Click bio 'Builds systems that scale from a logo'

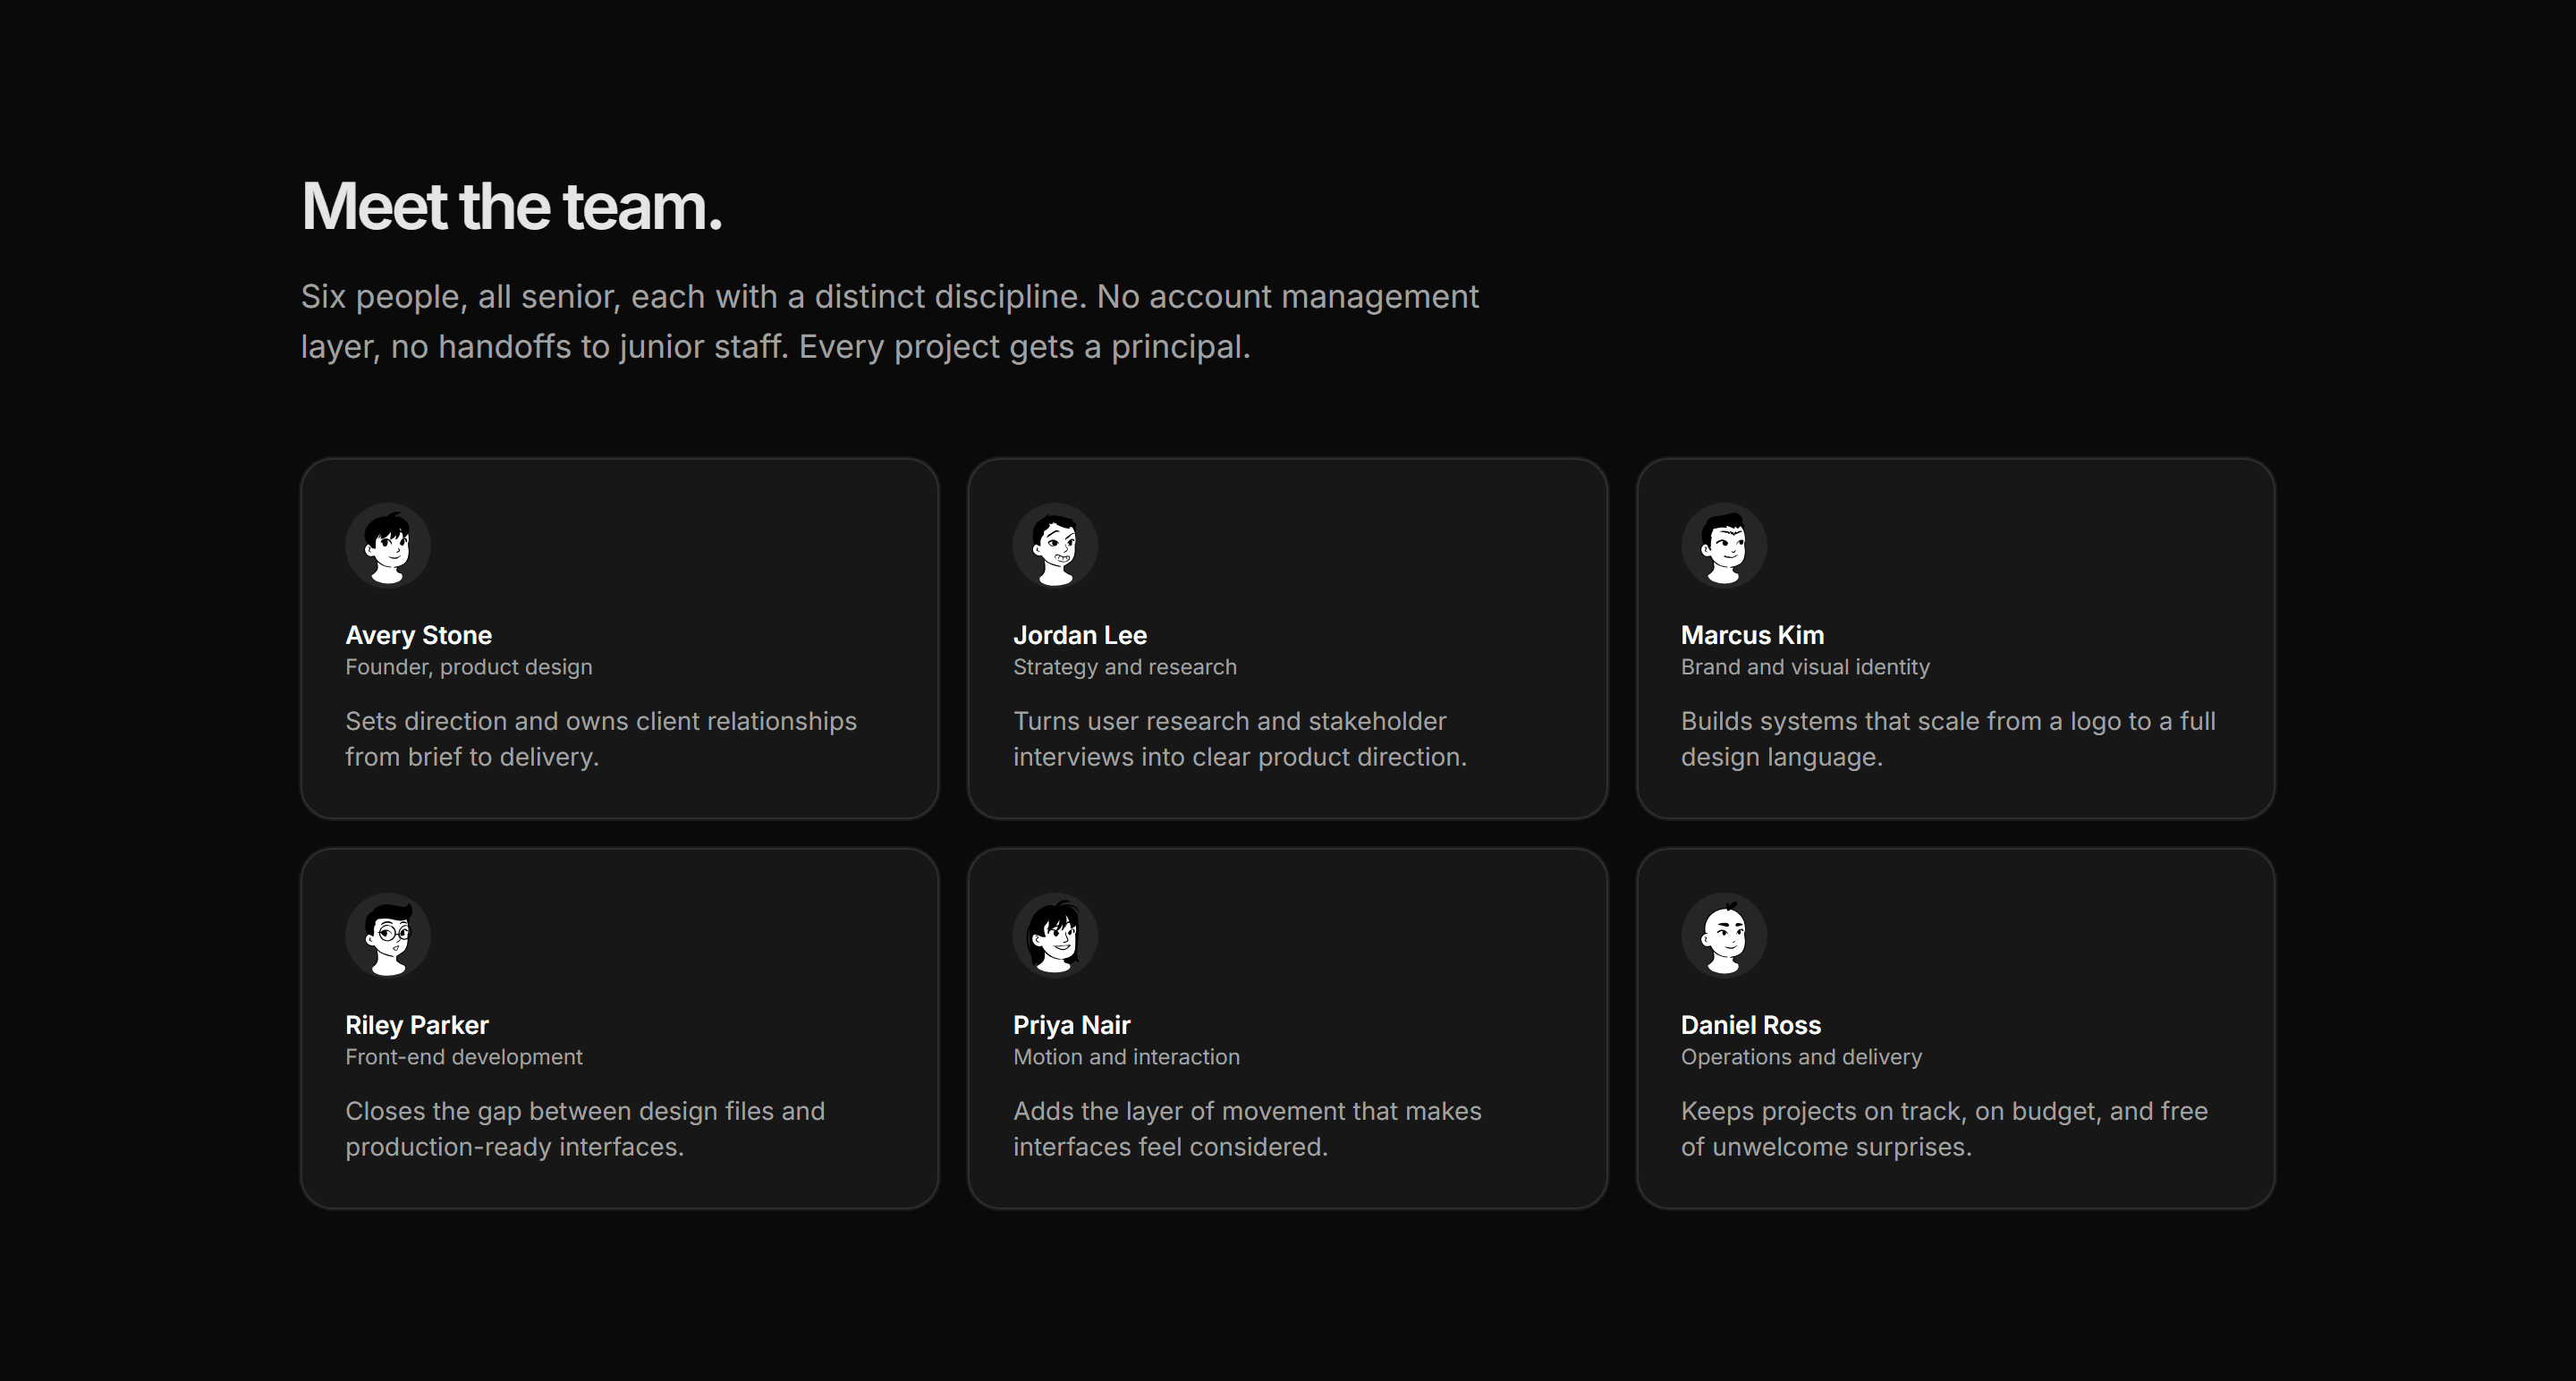(x=1948, y=739)
